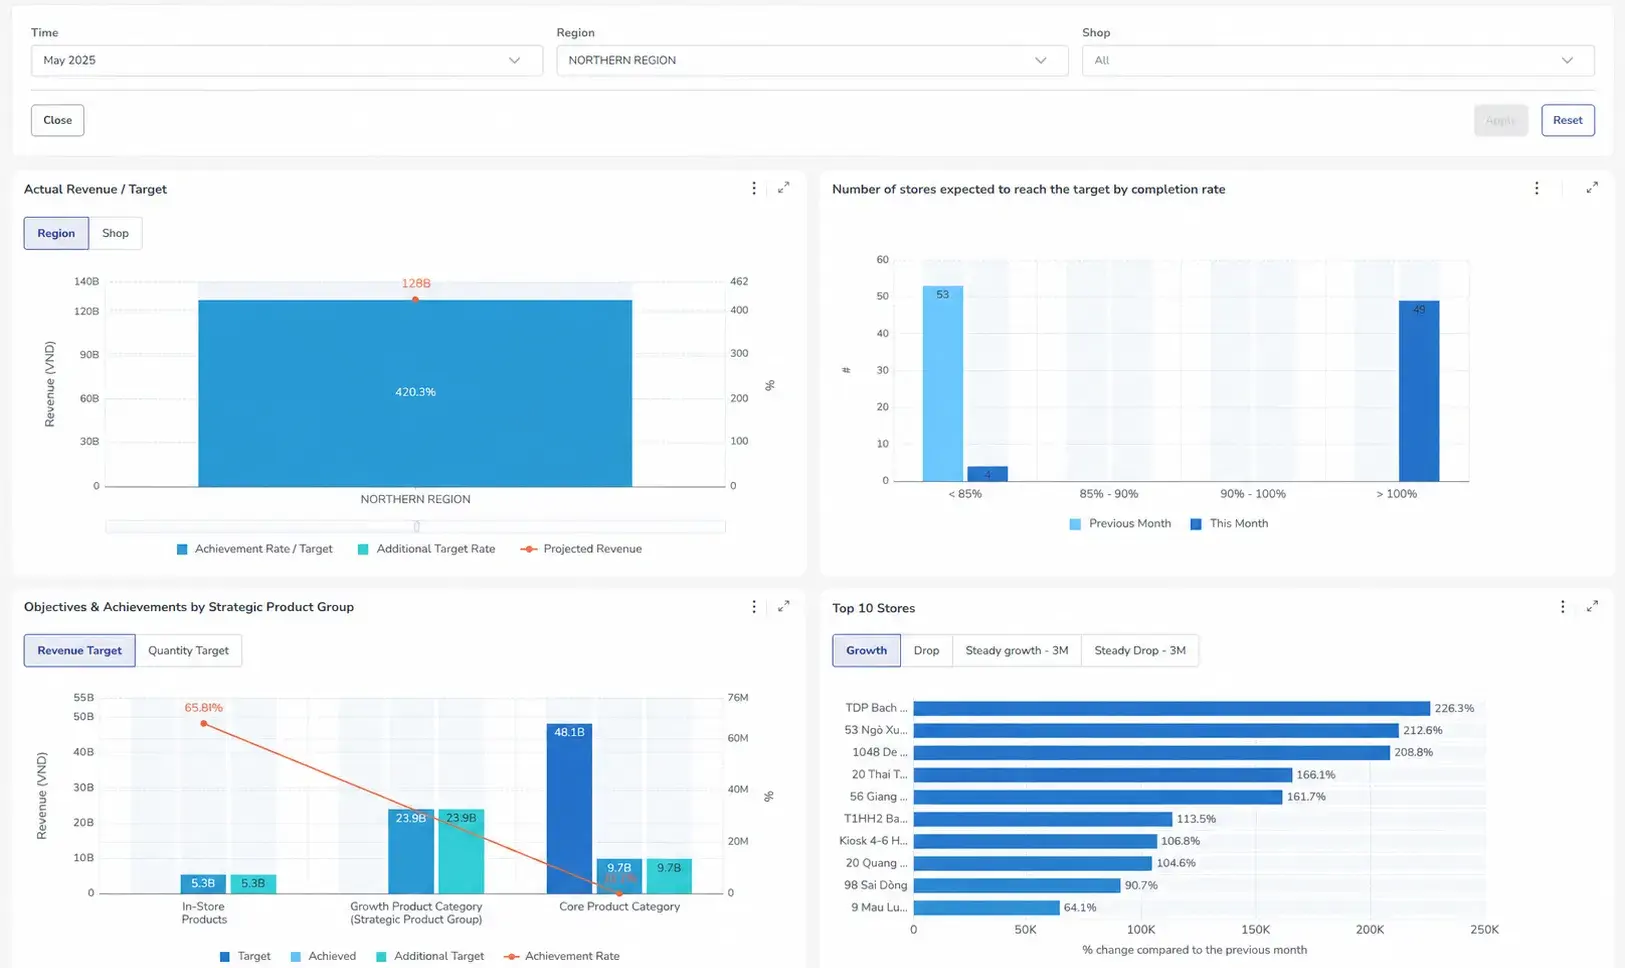Click the 9 Mau Lu... bar at 64.1%
The image size is (1625, 968).
(x=987, y=908)
